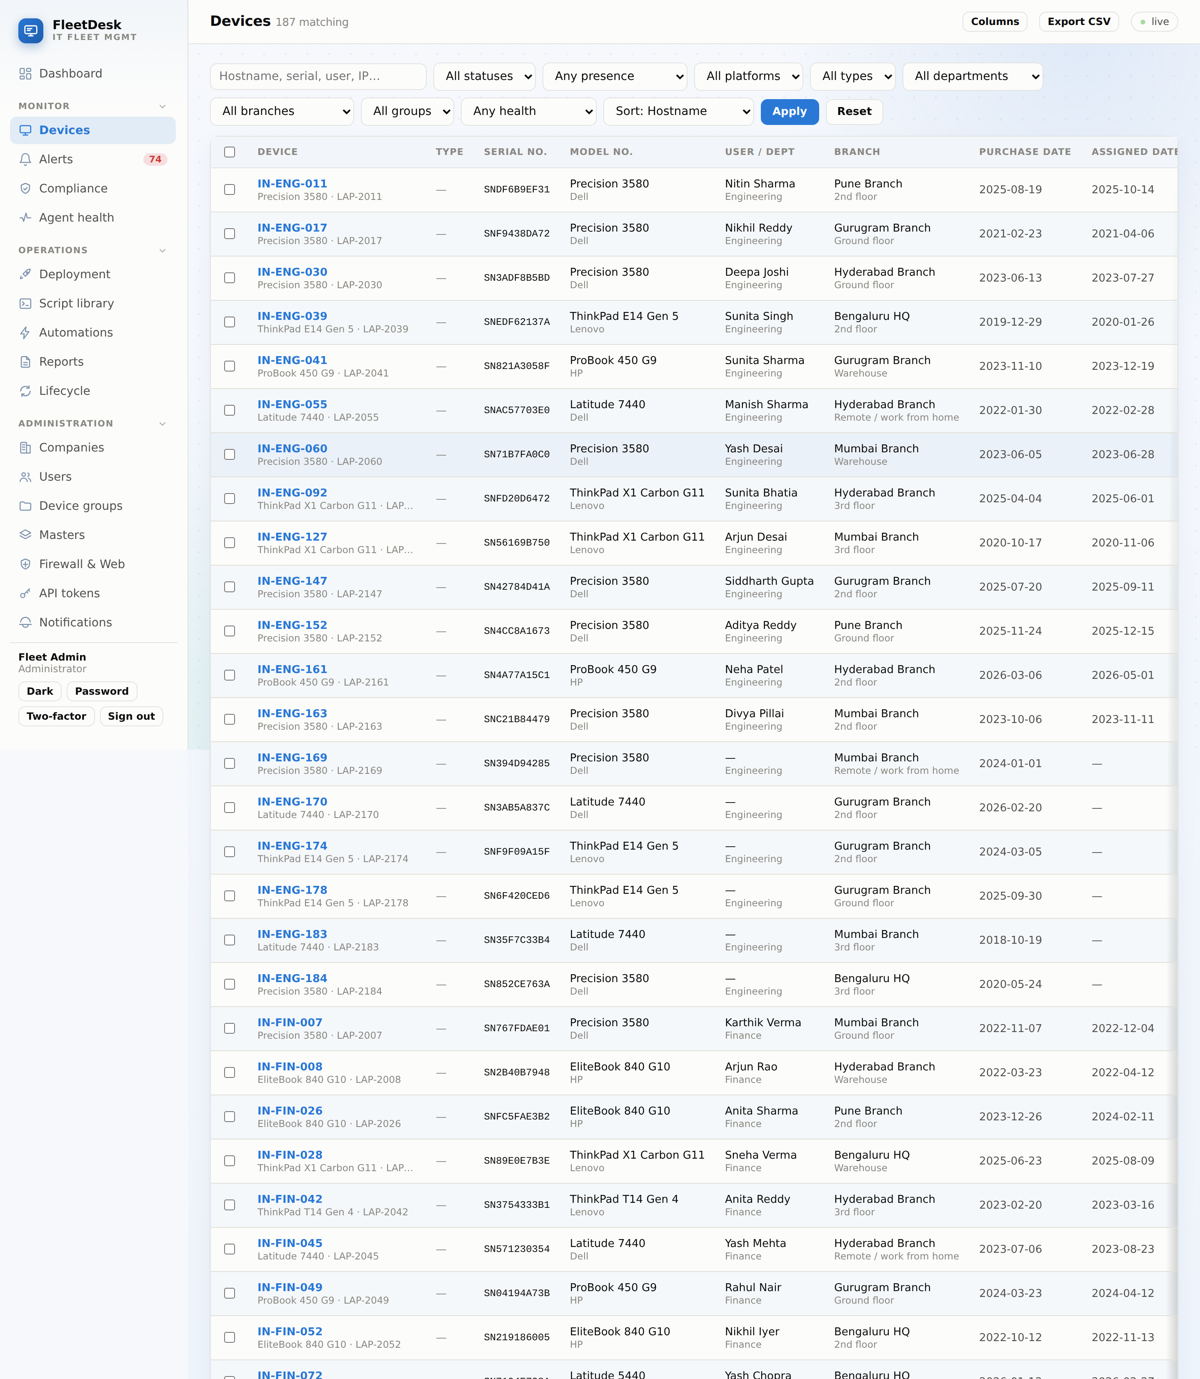The height and width of the screenshot is (1379, 1200).
Task: Click the Companies building icon
Action: coord(25,448)
